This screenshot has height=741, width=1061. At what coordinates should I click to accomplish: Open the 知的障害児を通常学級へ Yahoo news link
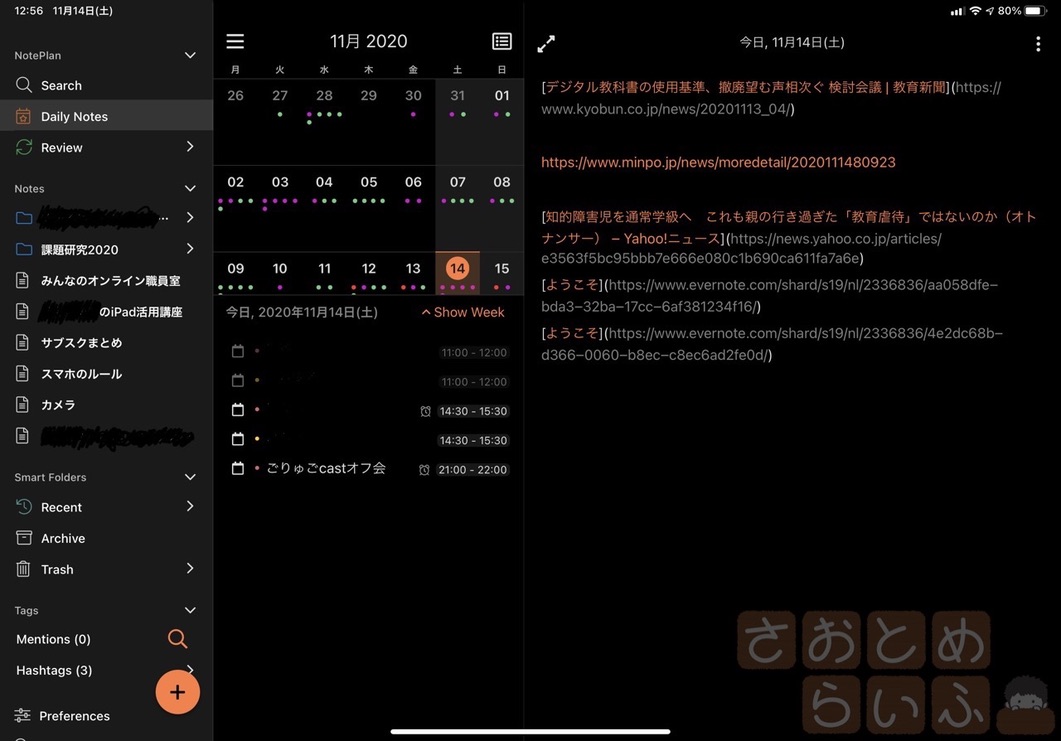[x=788, y=227]
